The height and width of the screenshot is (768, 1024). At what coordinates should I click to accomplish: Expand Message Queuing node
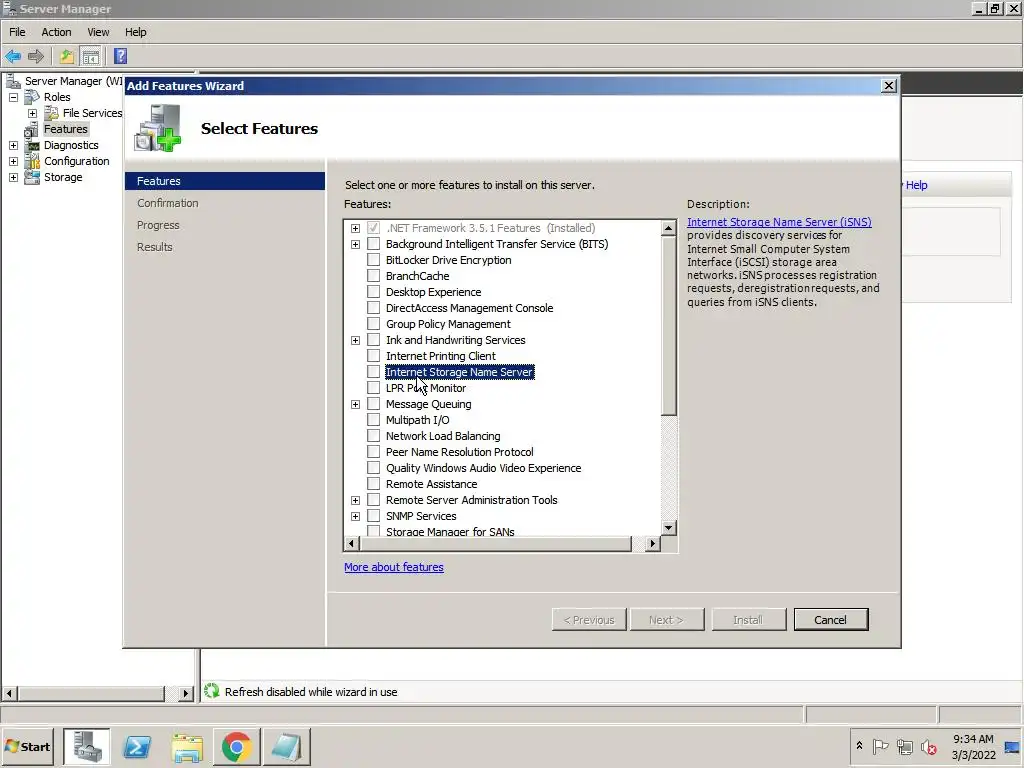tap(355, 404)
